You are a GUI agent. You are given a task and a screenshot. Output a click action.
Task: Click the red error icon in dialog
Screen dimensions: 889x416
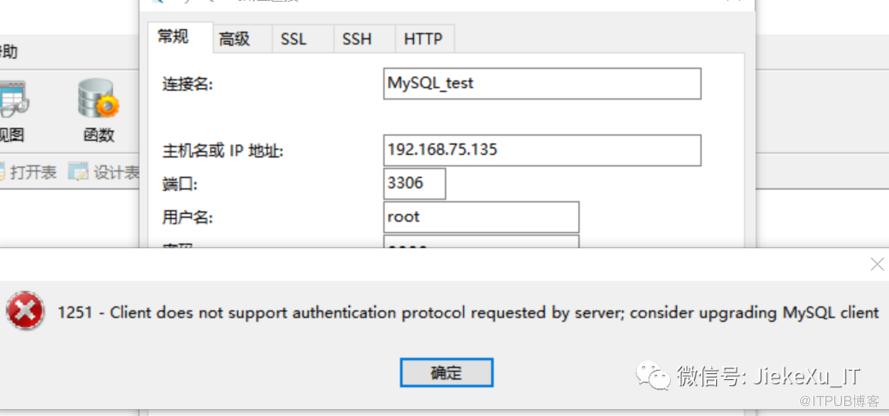[x=24, y=312]
